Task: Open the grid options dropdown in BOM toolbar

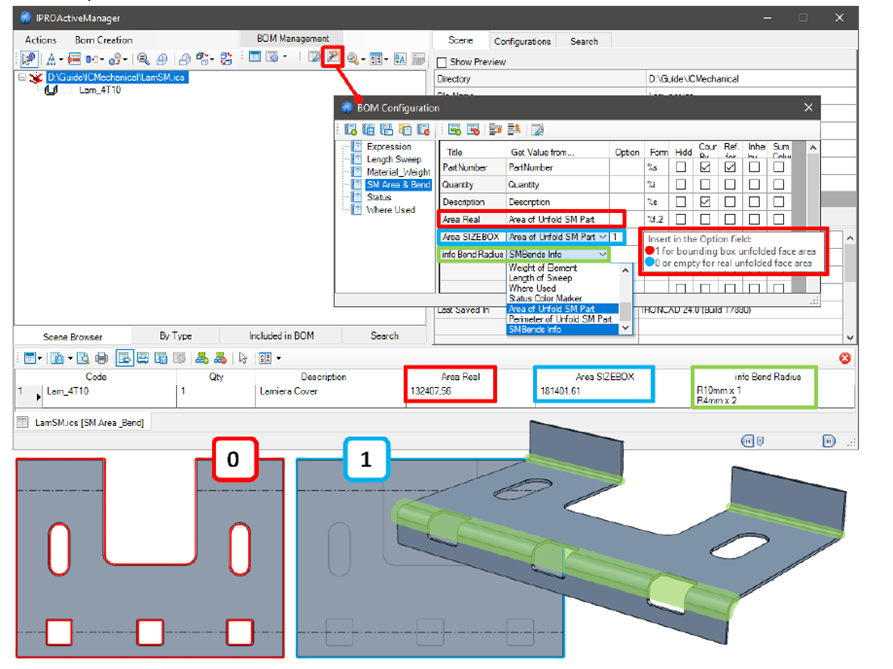Action: click(278, 358)
